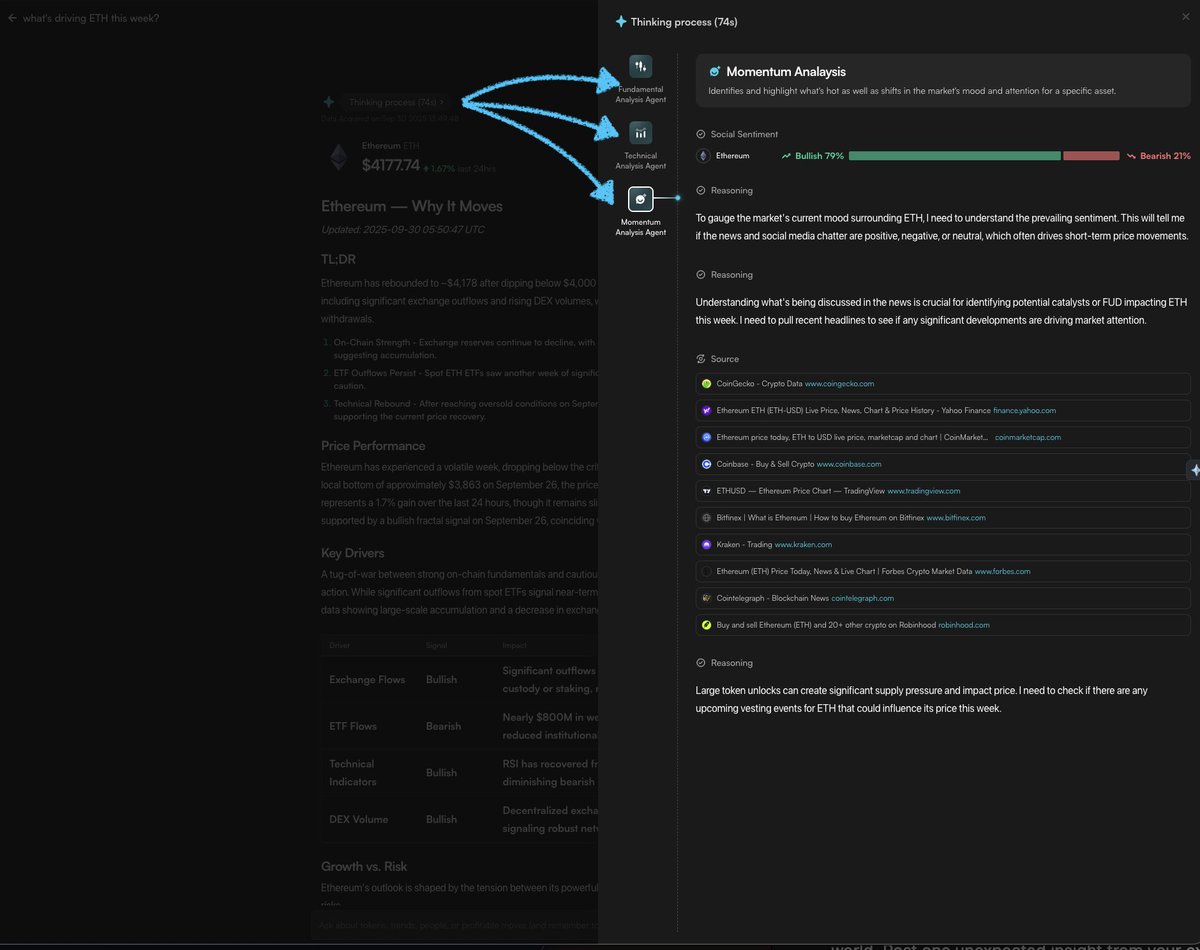Image resolution: width=1200 pixels, height=950 pixels.
Task: Open the www.forbes.com link
Action: (1002, 572)
